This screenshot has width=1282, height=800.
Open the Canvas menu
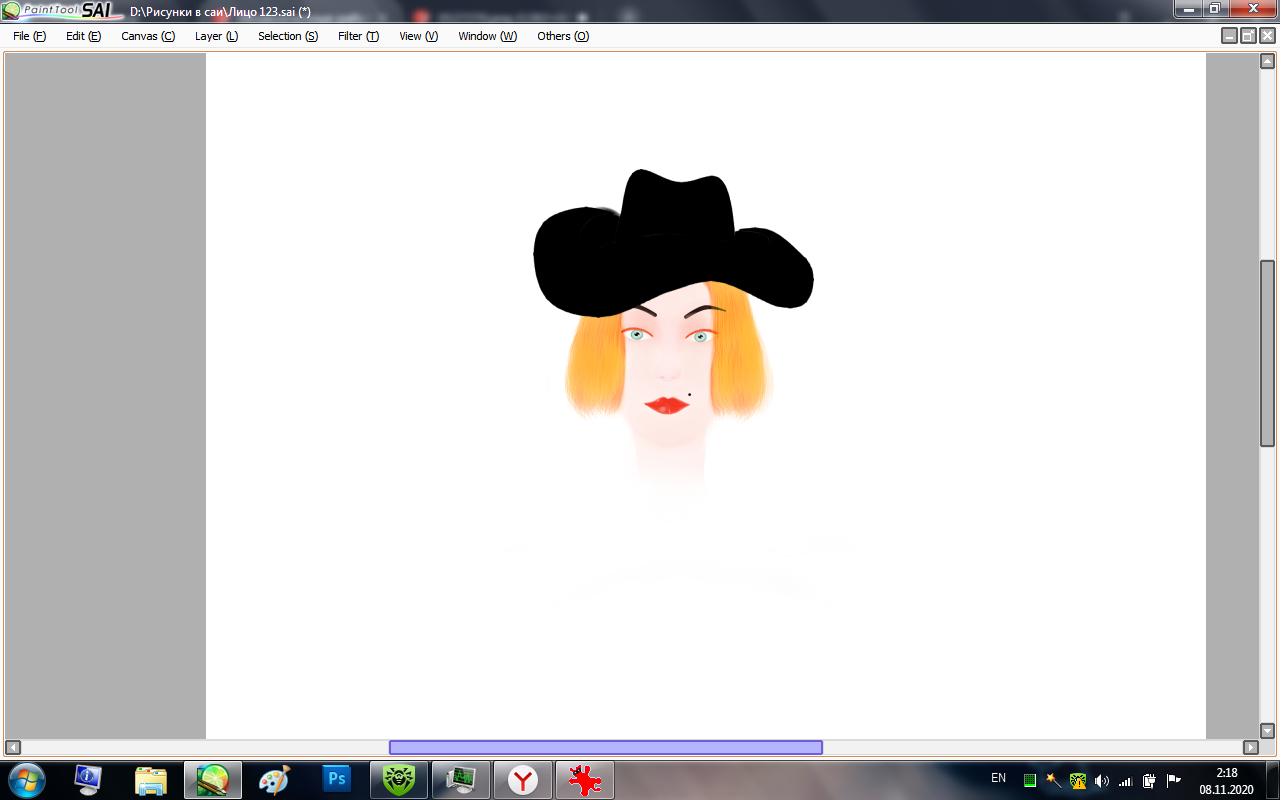147,36
